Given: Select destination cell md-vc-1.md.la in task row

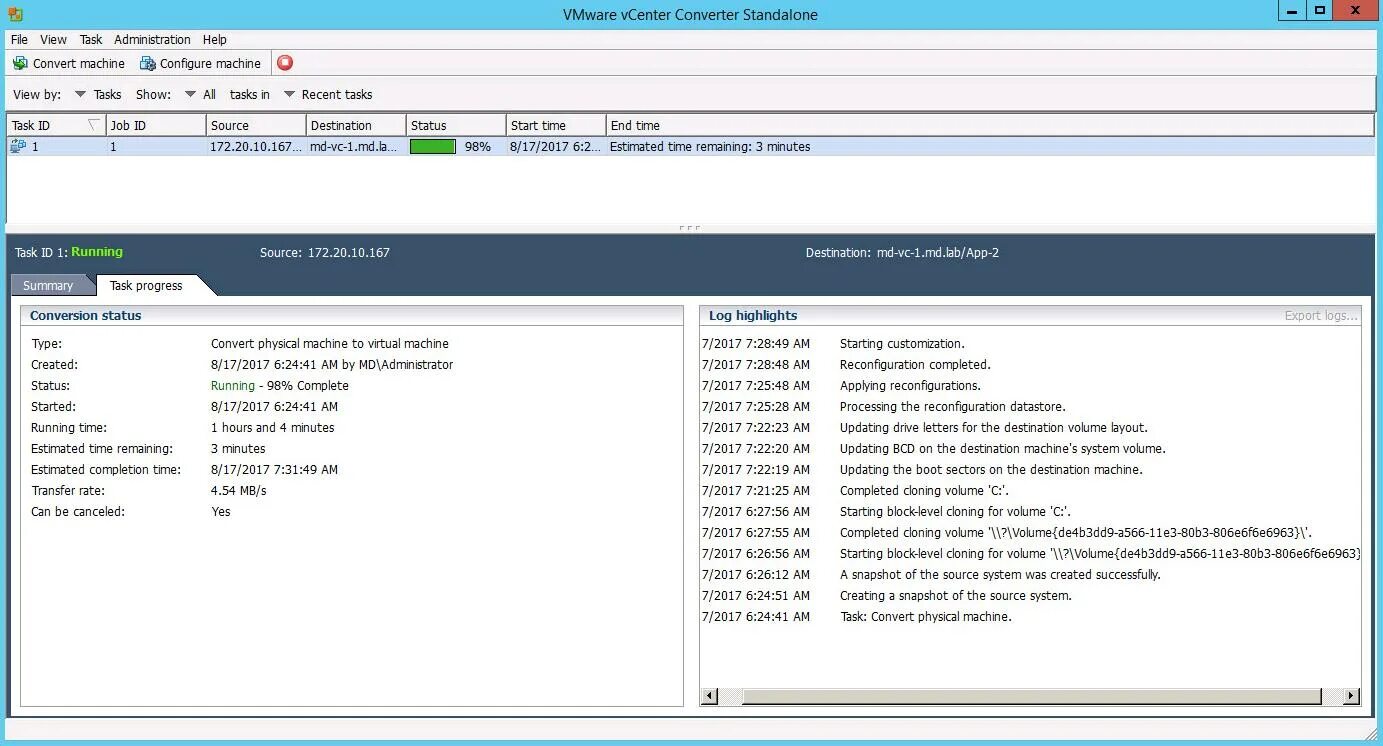Looking at the screenshot, I should (x=356, y=146).
